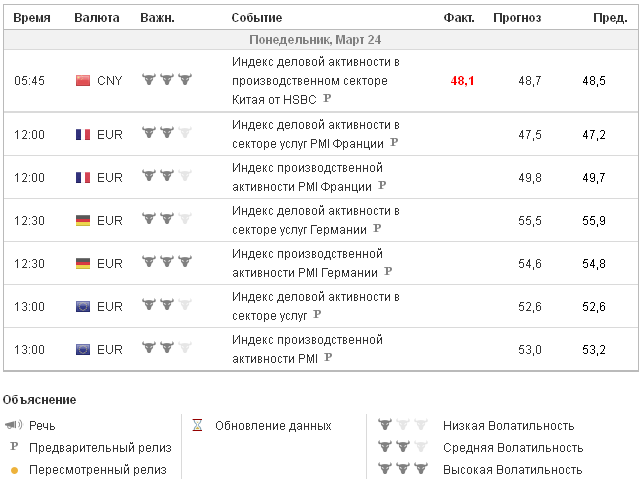Click the P icon after "услуг PMI Франции"
The height and width of the screenshot is (479, 643).
pos(394,143)
